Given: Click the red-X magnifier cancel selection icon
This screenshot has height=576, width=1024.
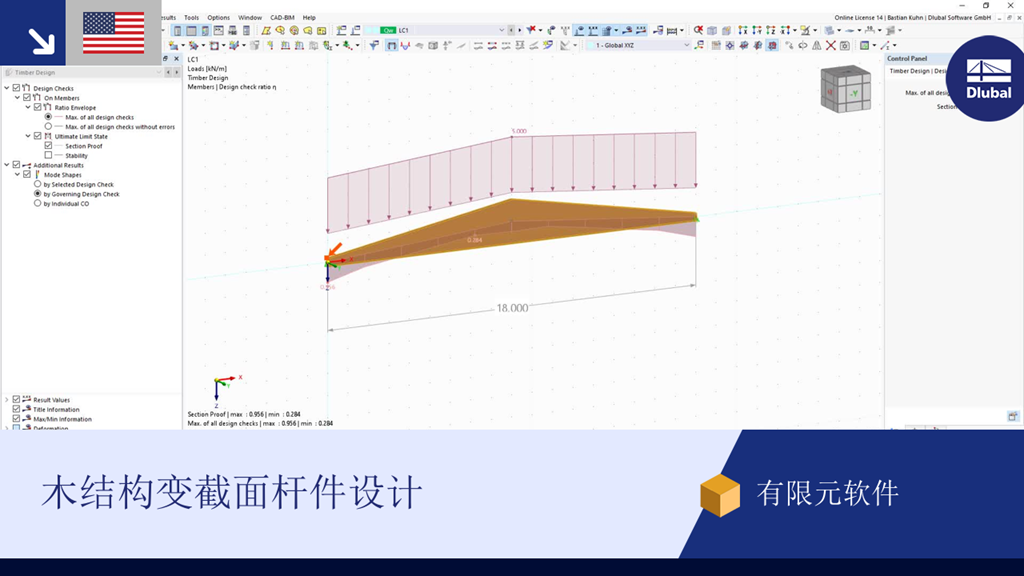Looking at the screenshot, I should (698, 30).
